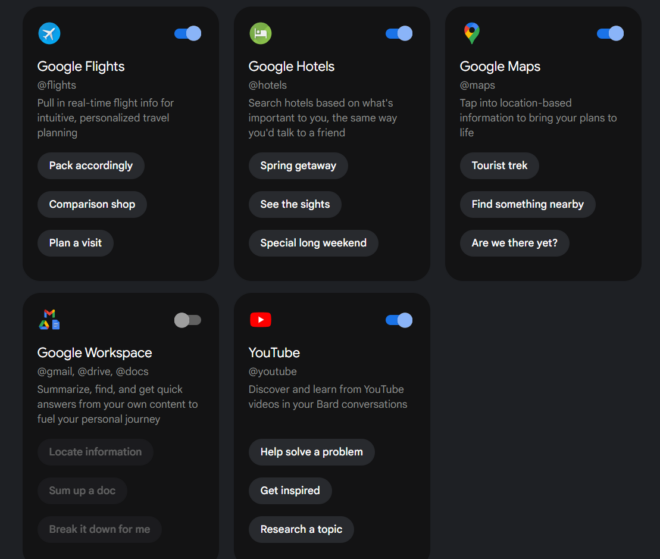Image resolution: width=660 pixels, height=559 pixels.
Task: Switch off the Google Maps extension
Action: tap(610, 33)
